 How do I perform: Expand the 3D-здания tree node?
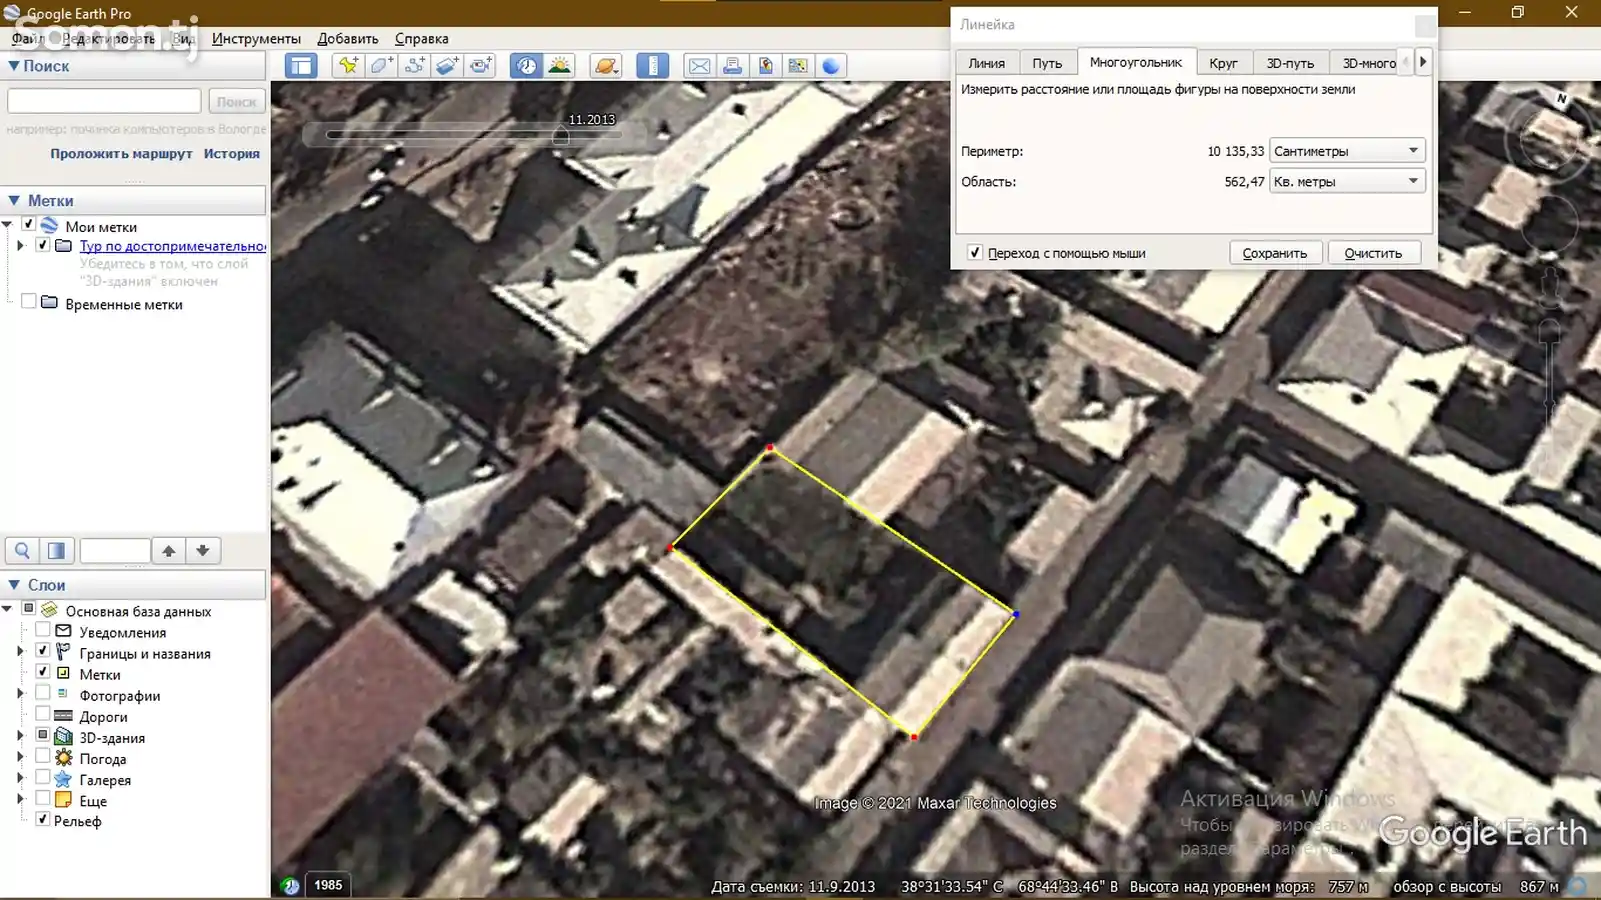click(20, 736)
